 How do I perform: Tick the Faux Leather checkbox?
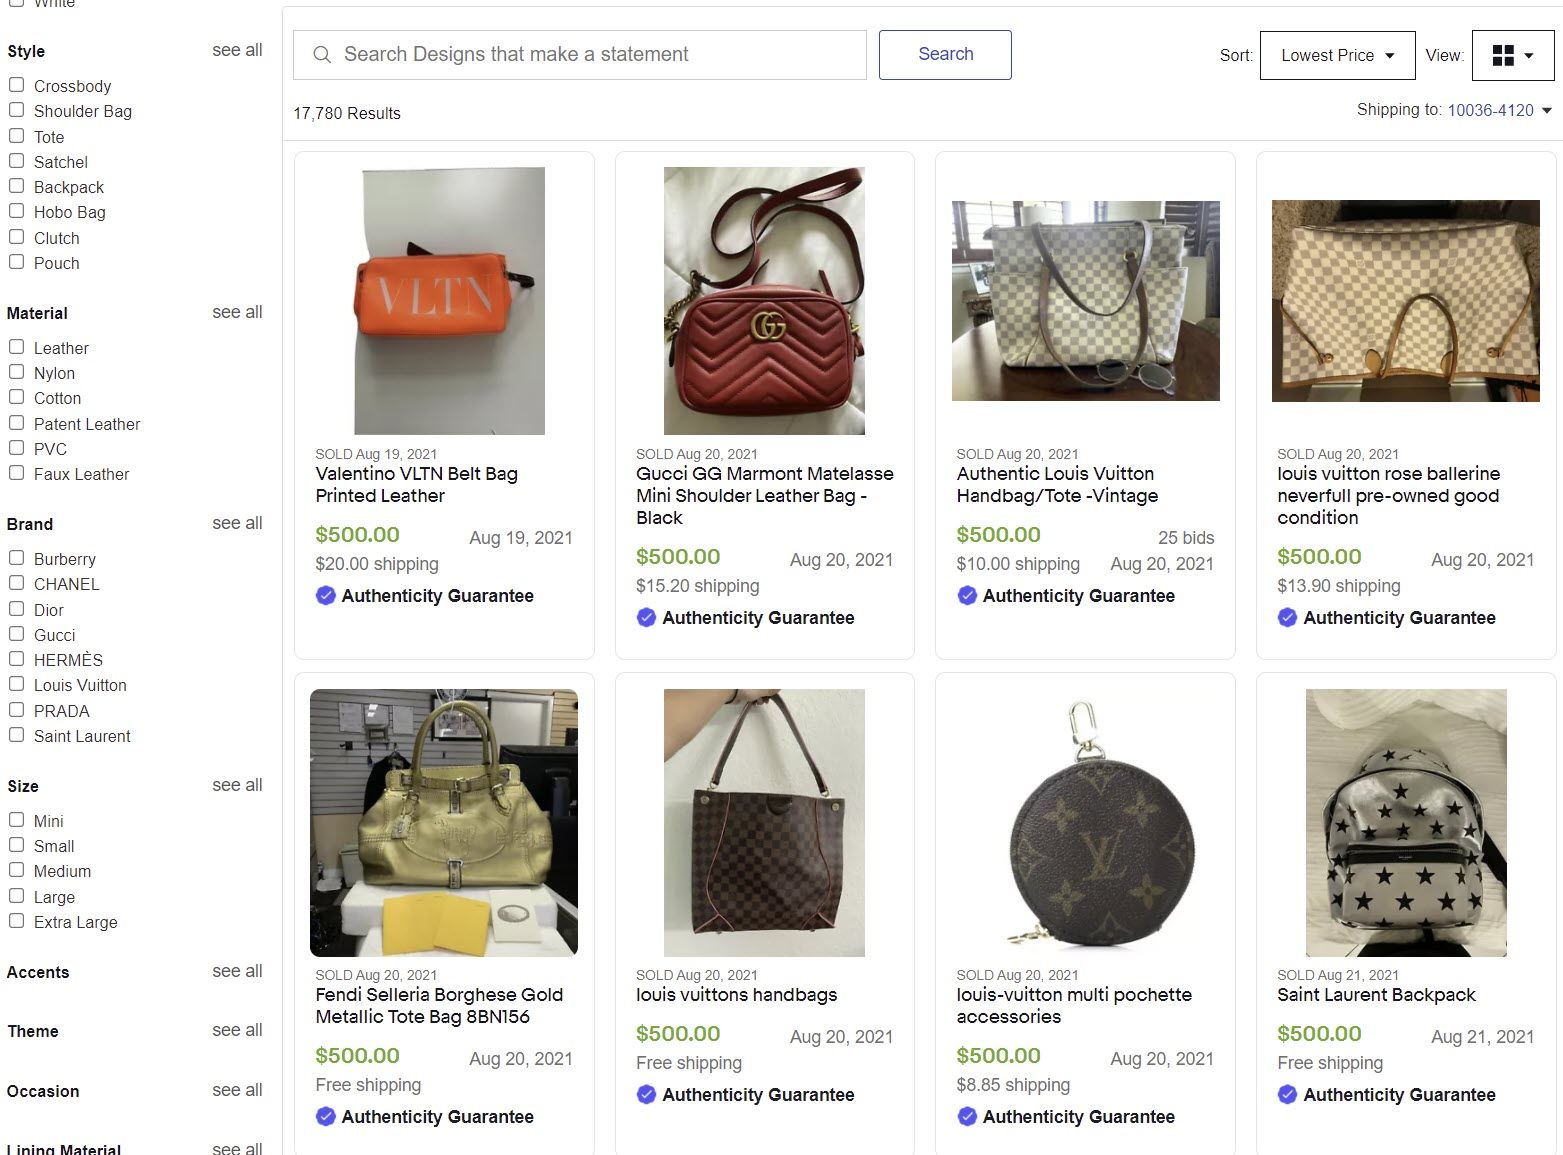(x=16, y=473)
